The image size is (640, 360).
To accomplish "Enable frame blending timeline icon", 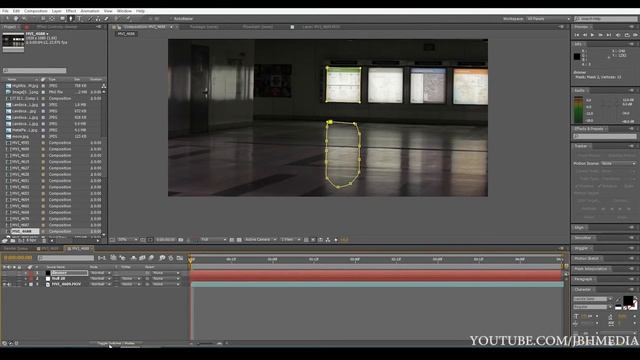I will [x=142, y=258].
